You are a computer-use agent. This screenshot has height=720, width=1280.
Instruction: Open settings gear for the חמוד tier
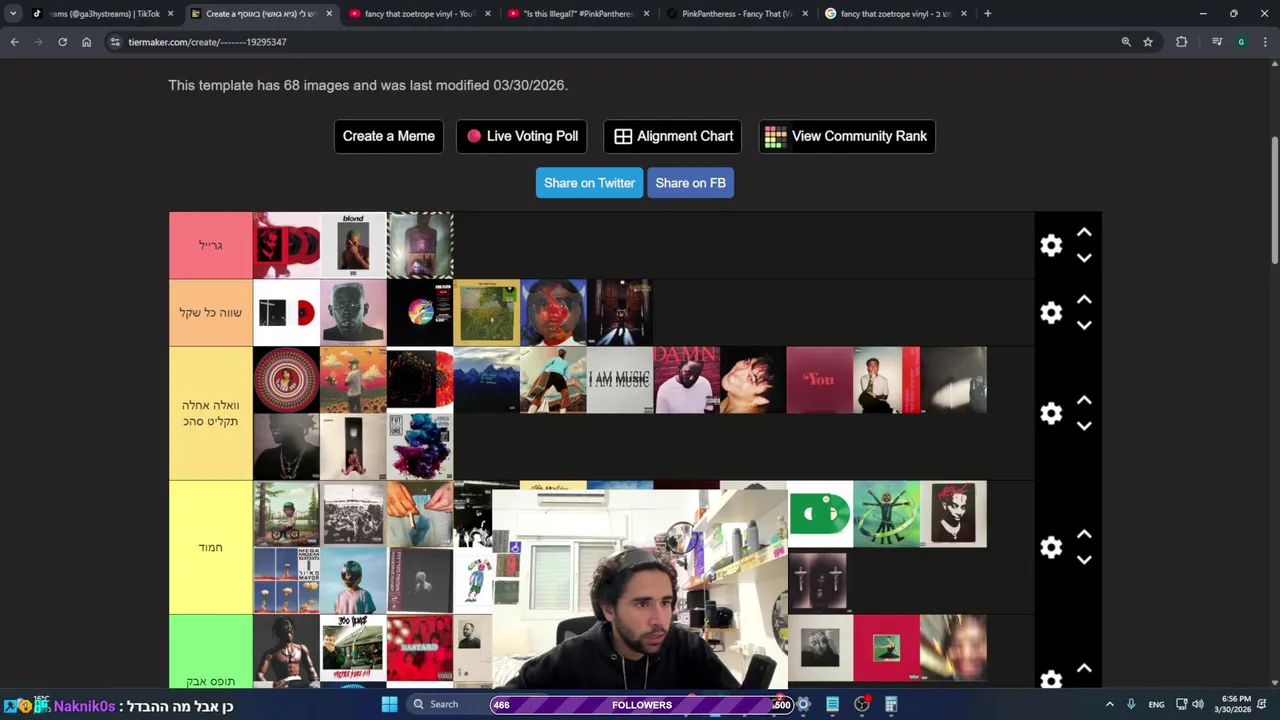tap(1051, 547)
